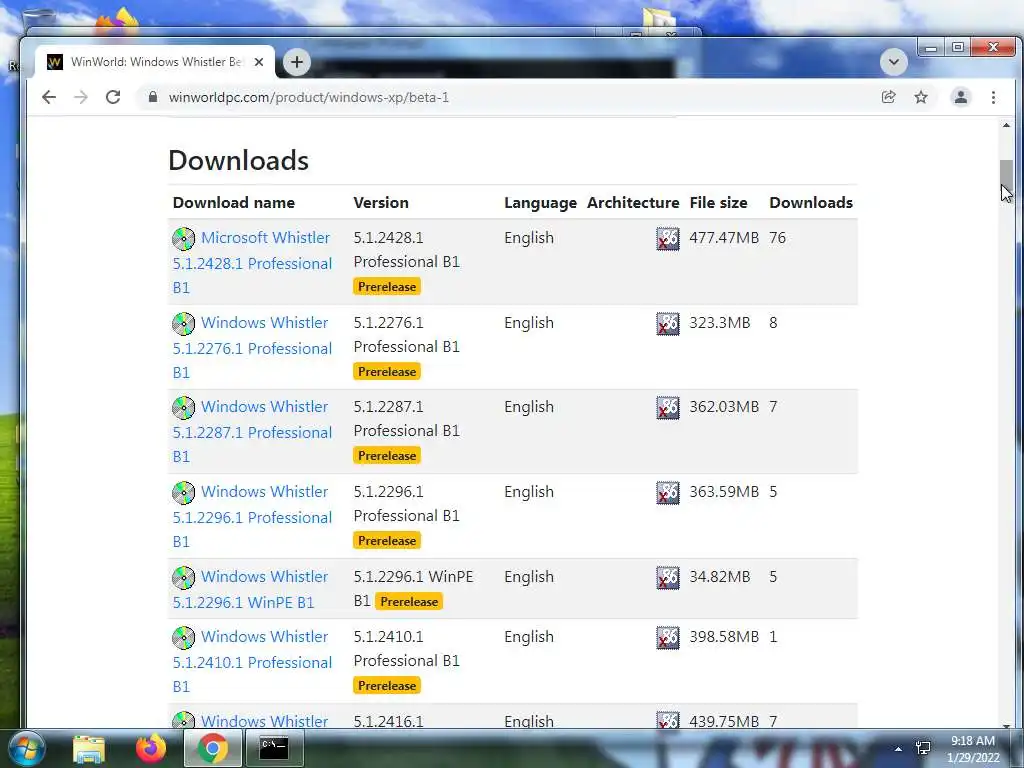
Task: Open Windows Explorer from the taskbar
Action: click(89, 748)
